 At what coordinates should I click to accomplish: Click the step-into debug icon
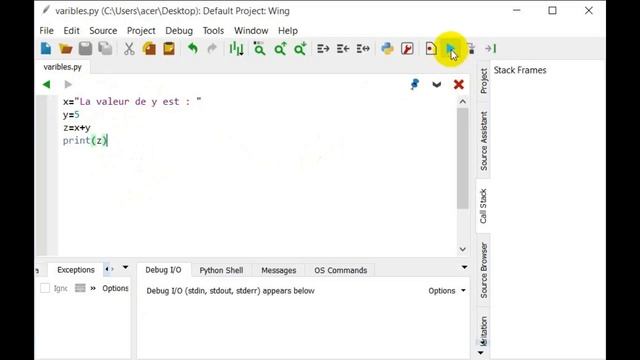471,49
